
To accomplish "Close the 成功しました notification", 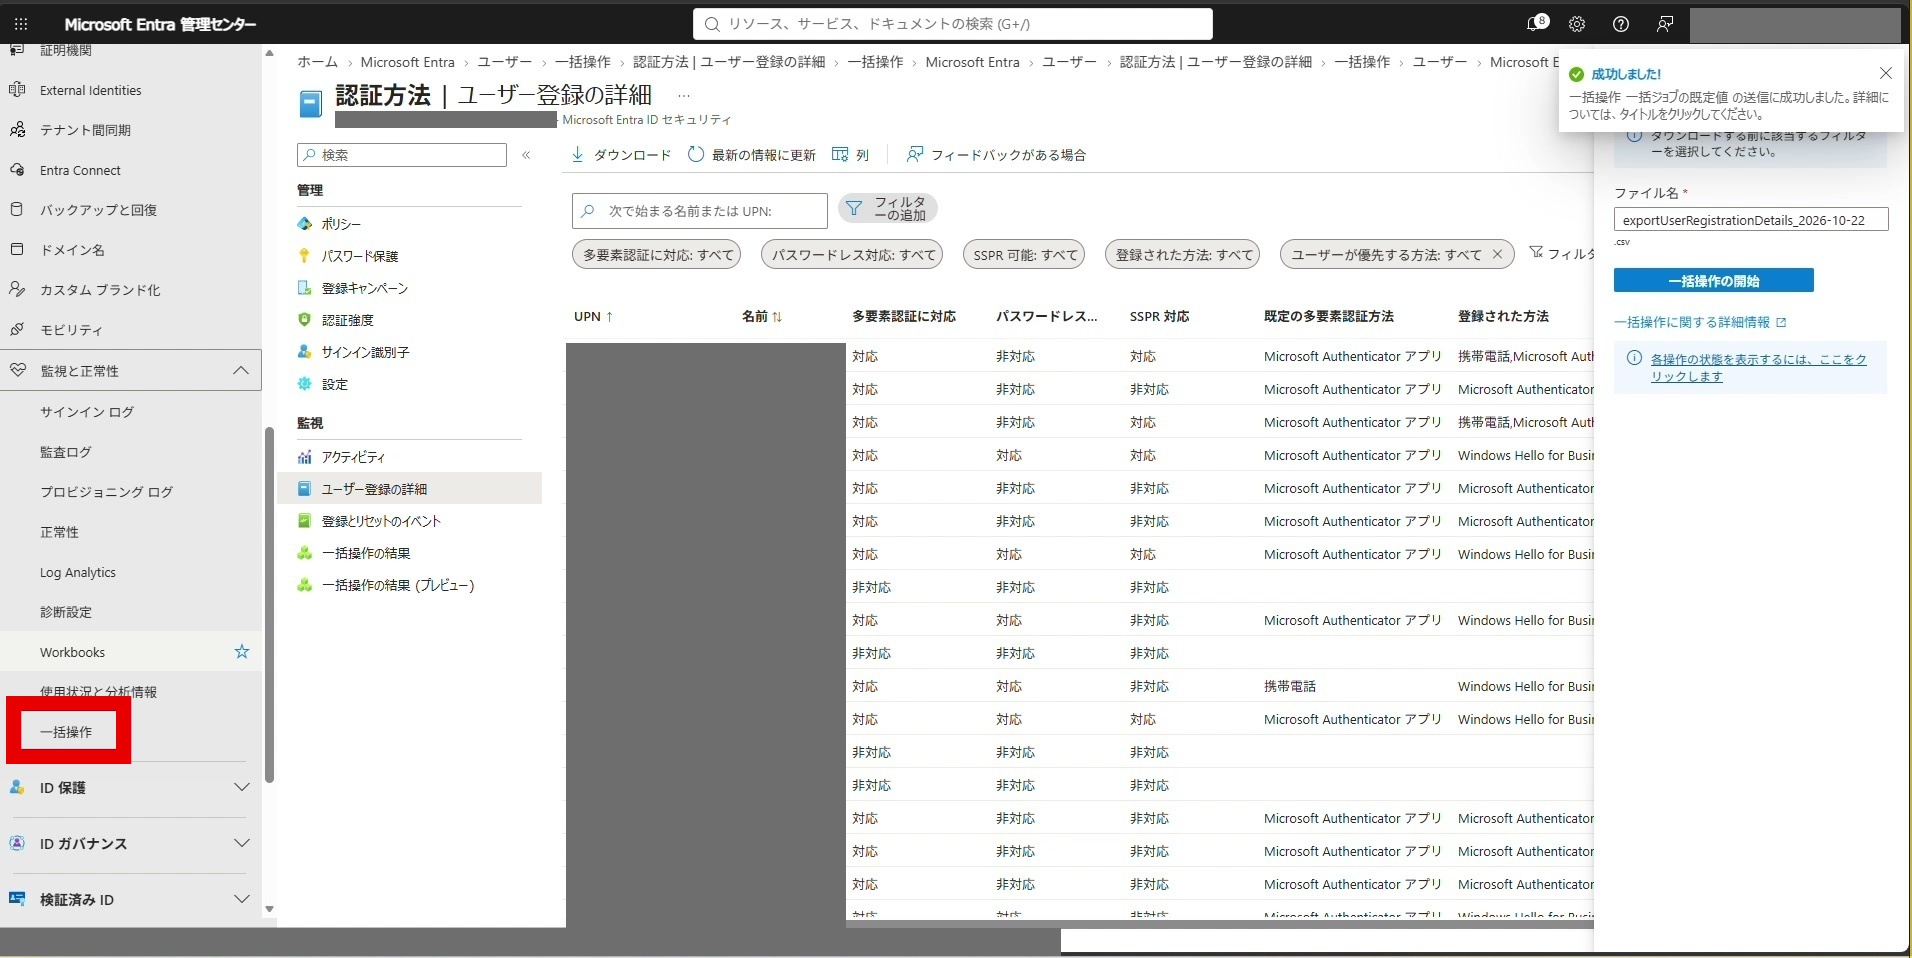I will tap(1886, 73).
